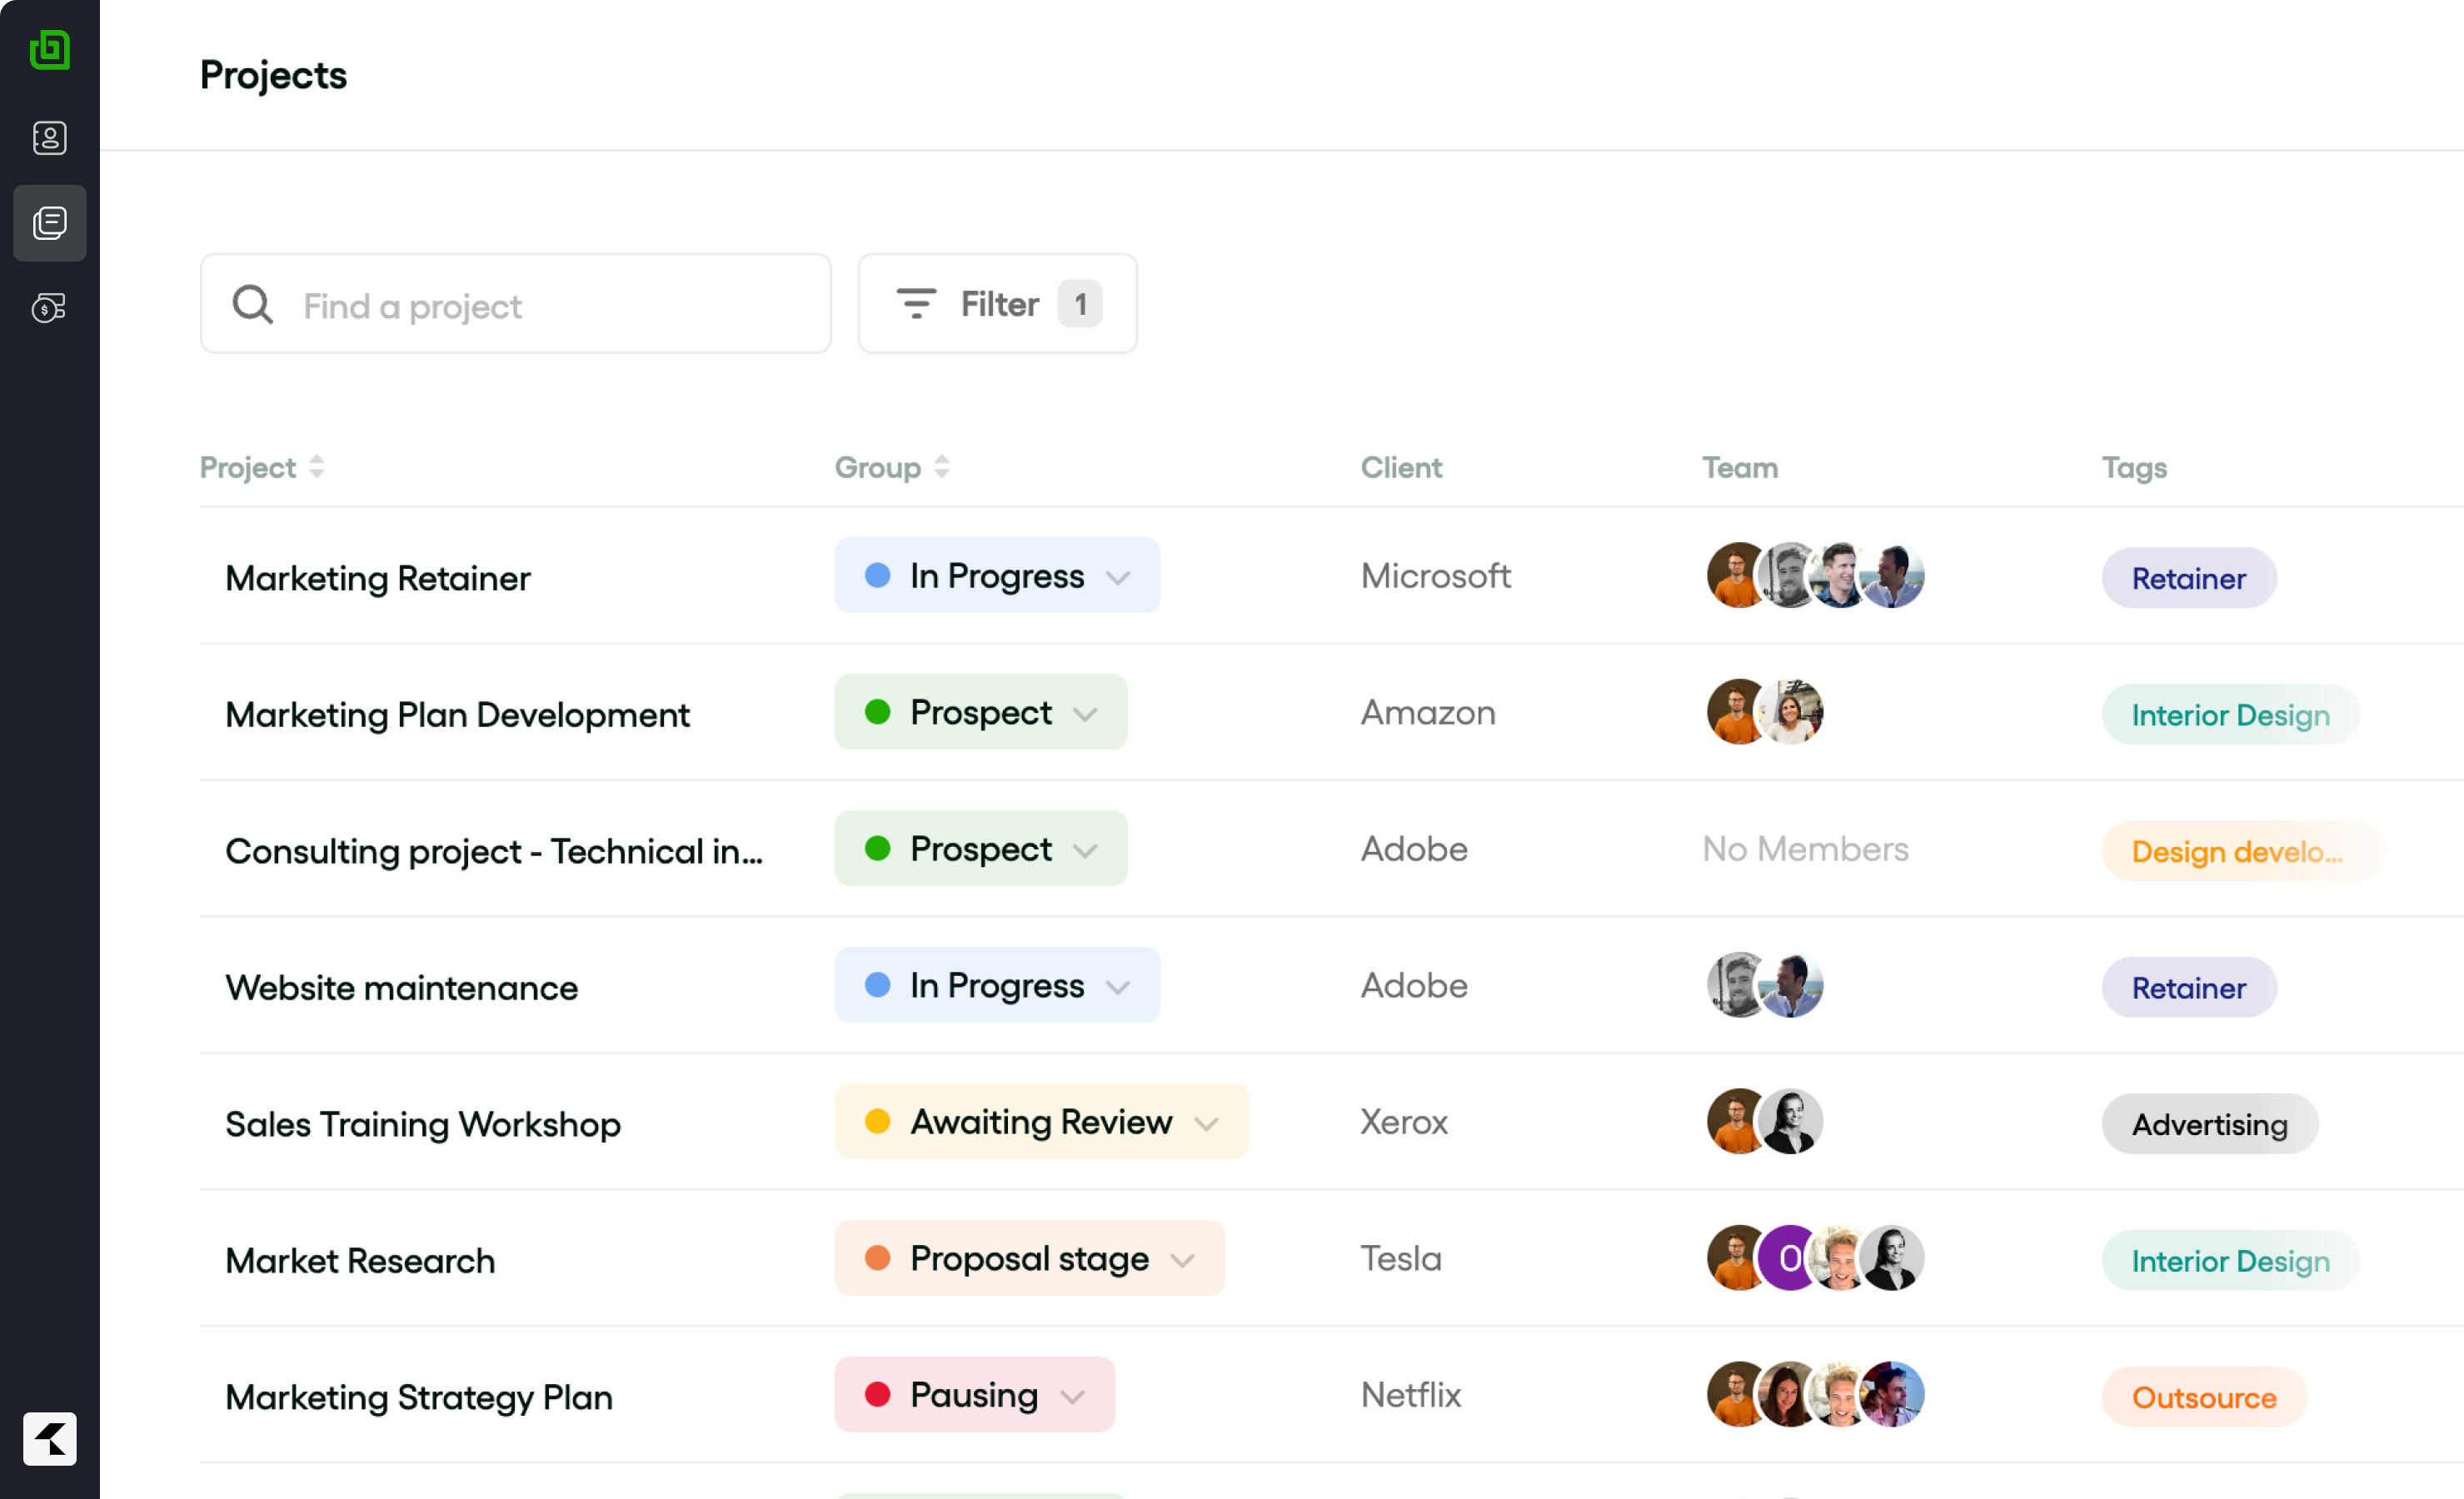Image resolution: width=2464 pixels, height=1499 pixels.
Task: Sort by Group column arrows
Action: click(941, 467)
